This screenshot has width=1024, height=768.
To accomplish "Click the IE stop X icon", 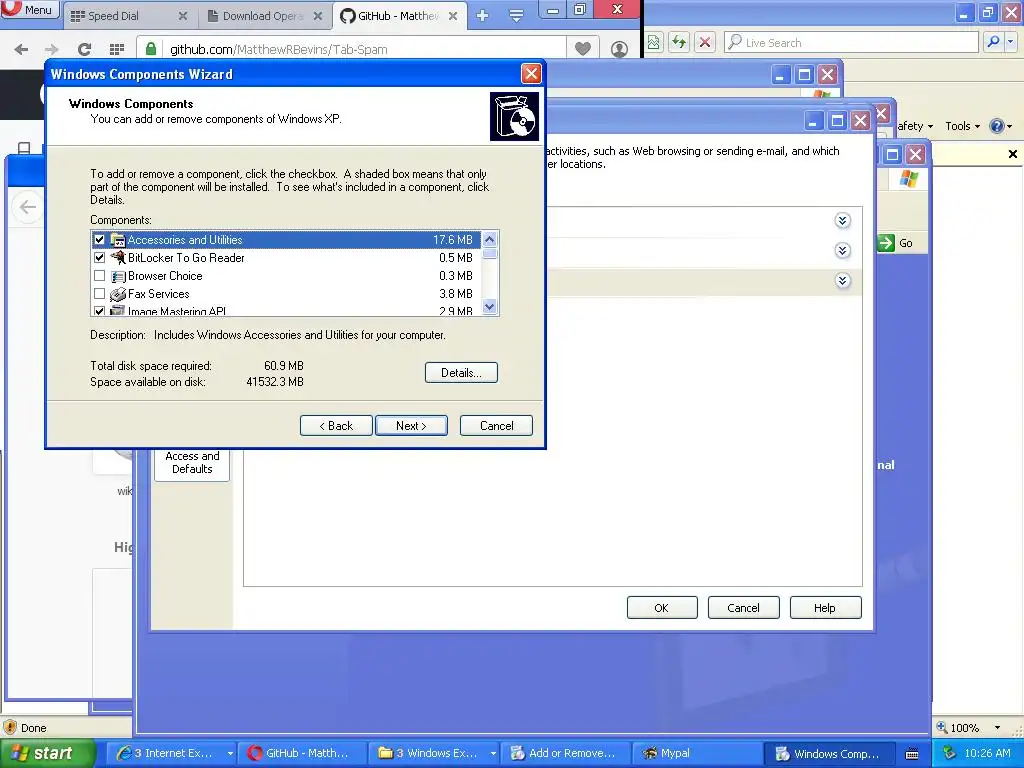I will coord(705,42).
